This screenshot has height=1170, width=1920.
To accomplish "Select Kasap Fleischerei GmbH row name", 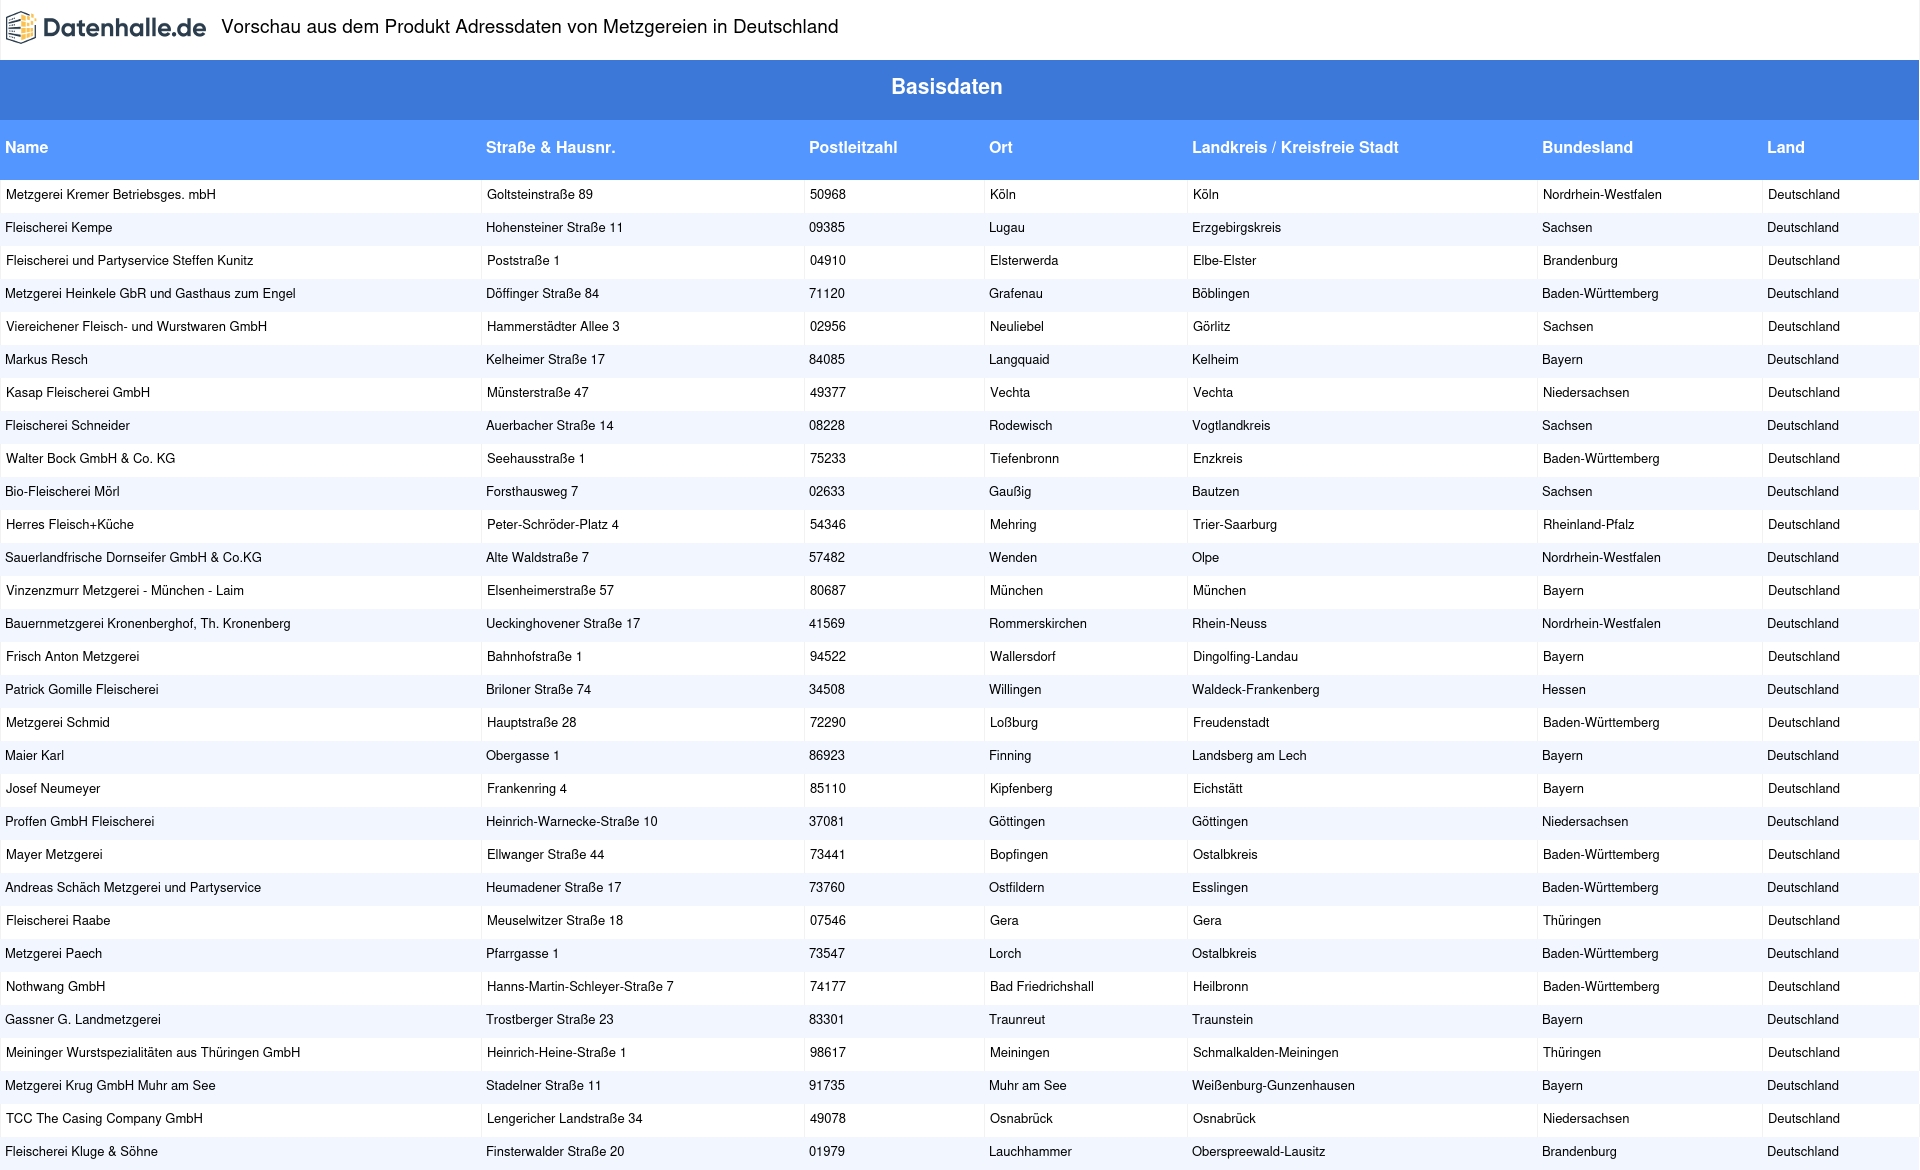I will coord(78,393).
